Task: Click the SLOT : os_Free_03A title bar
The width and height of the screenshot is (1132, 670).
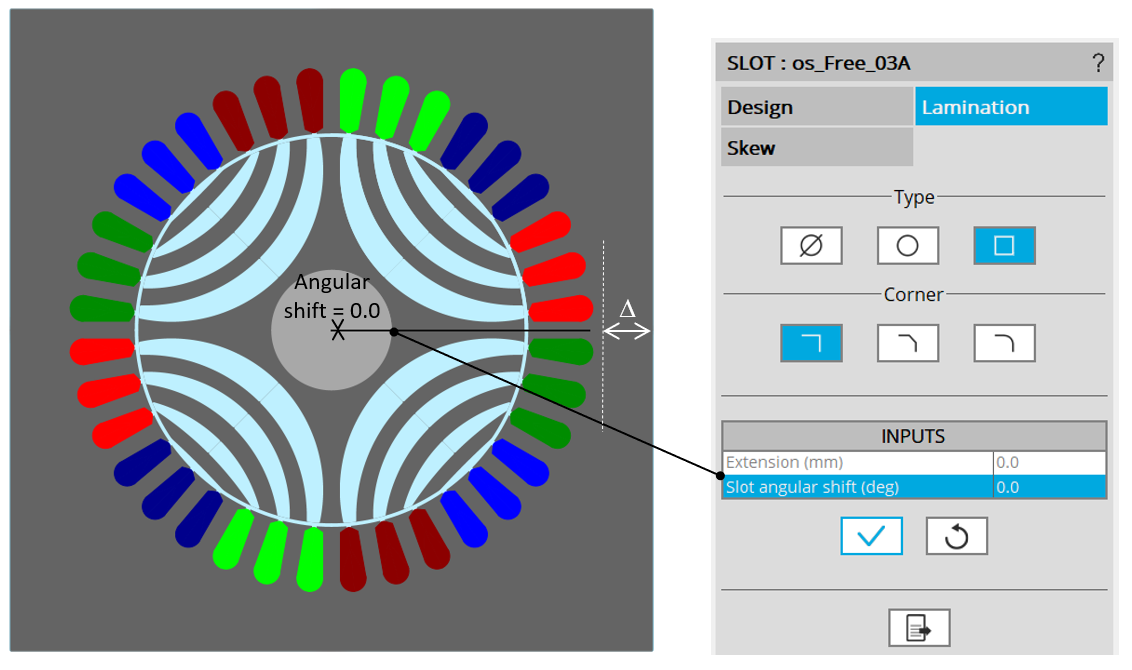Action: [x=900, y=64]
